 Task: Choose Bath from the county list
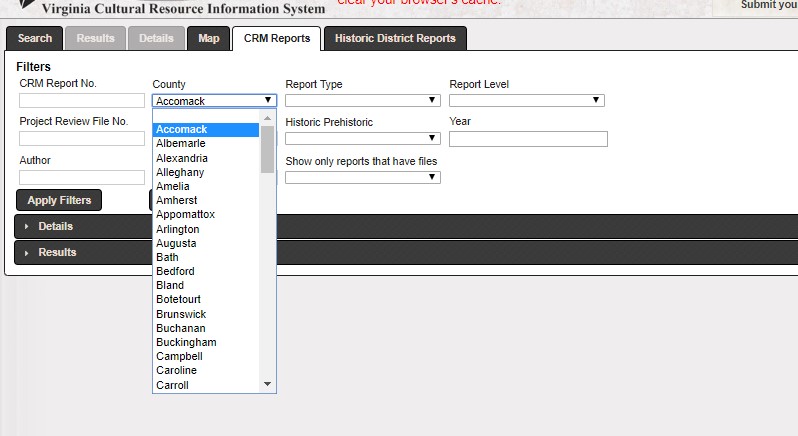click(x=206, y=257)
